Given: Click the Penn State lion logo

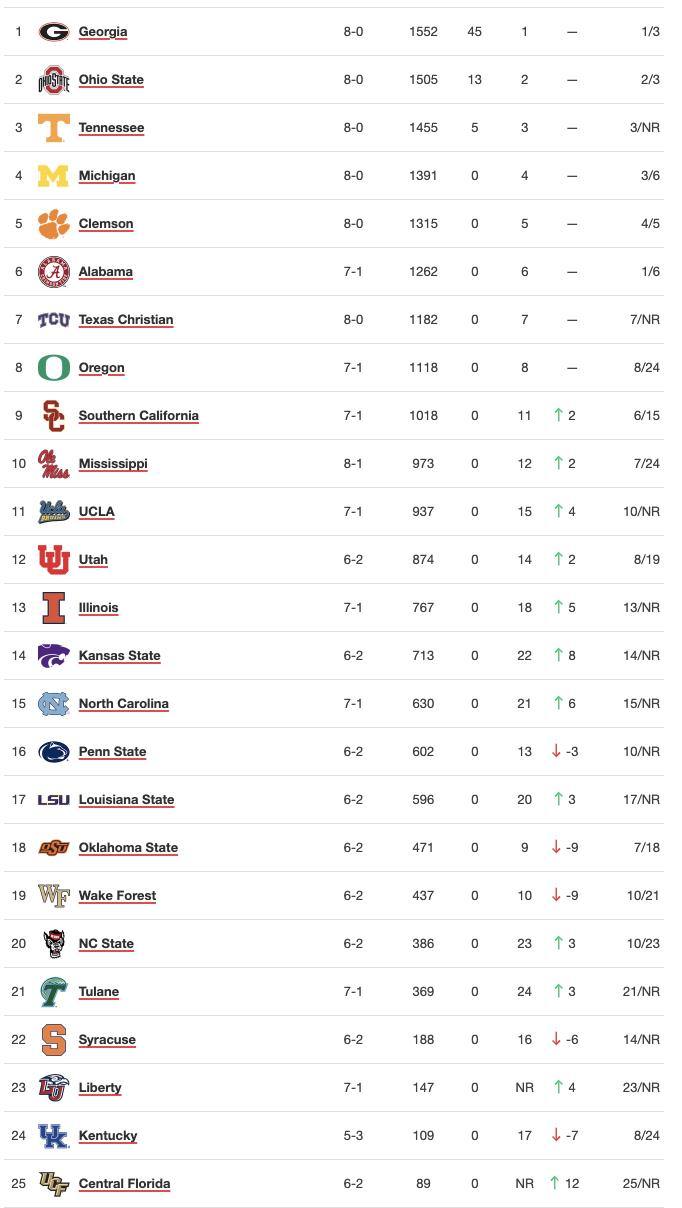Looking at the screenshot, I should 53,752.
